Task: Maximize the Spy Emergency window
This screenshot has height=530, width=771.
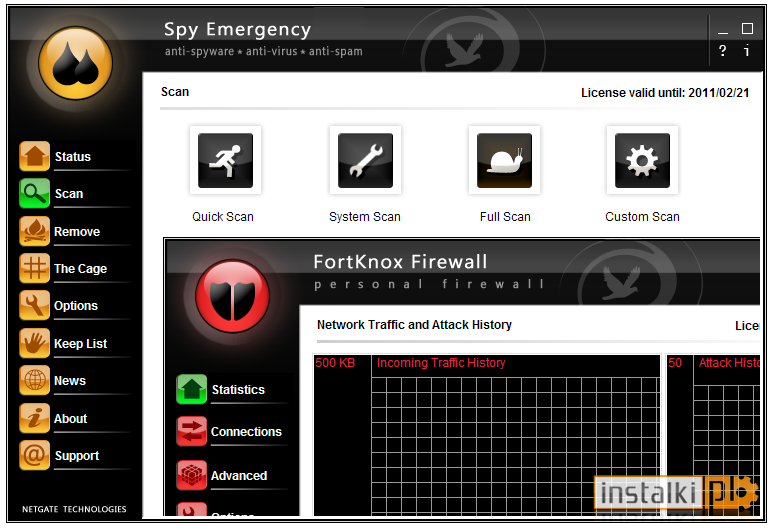Action: click(x=747, y=29)
